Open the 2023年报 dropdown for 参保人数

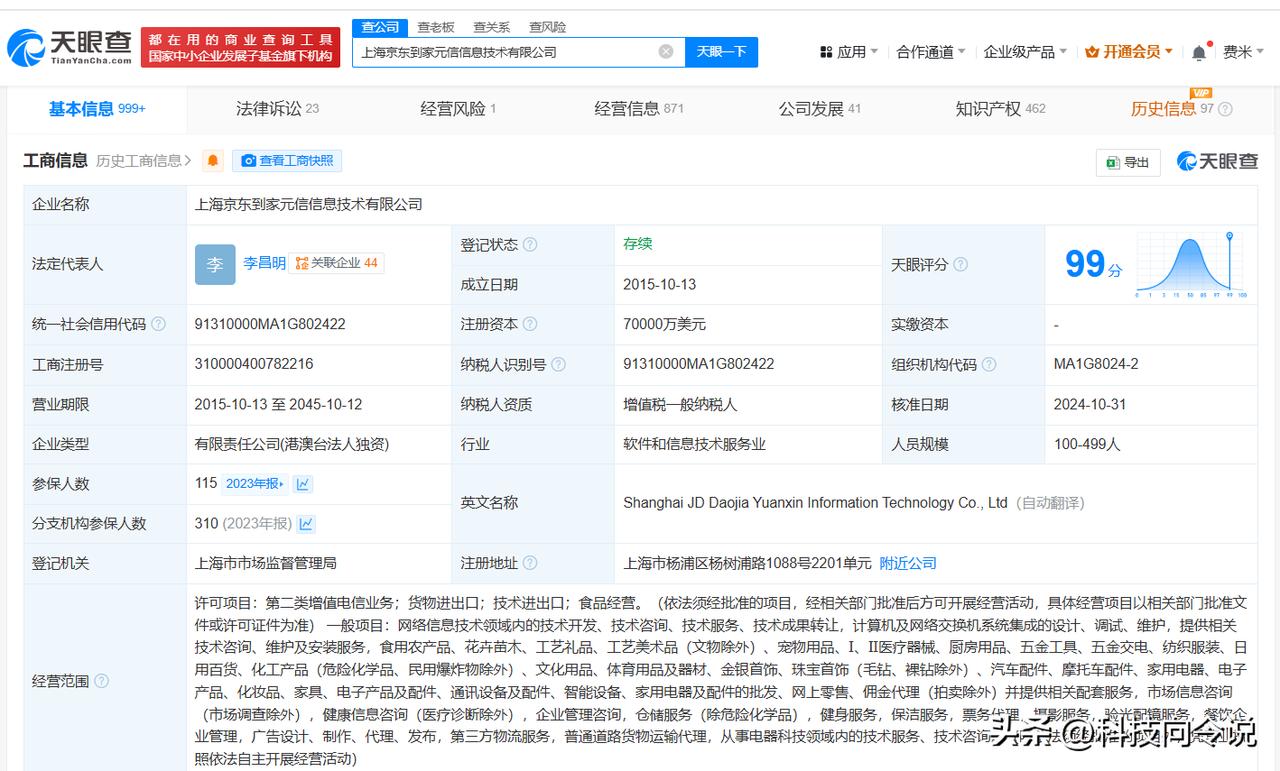[254, 483]
